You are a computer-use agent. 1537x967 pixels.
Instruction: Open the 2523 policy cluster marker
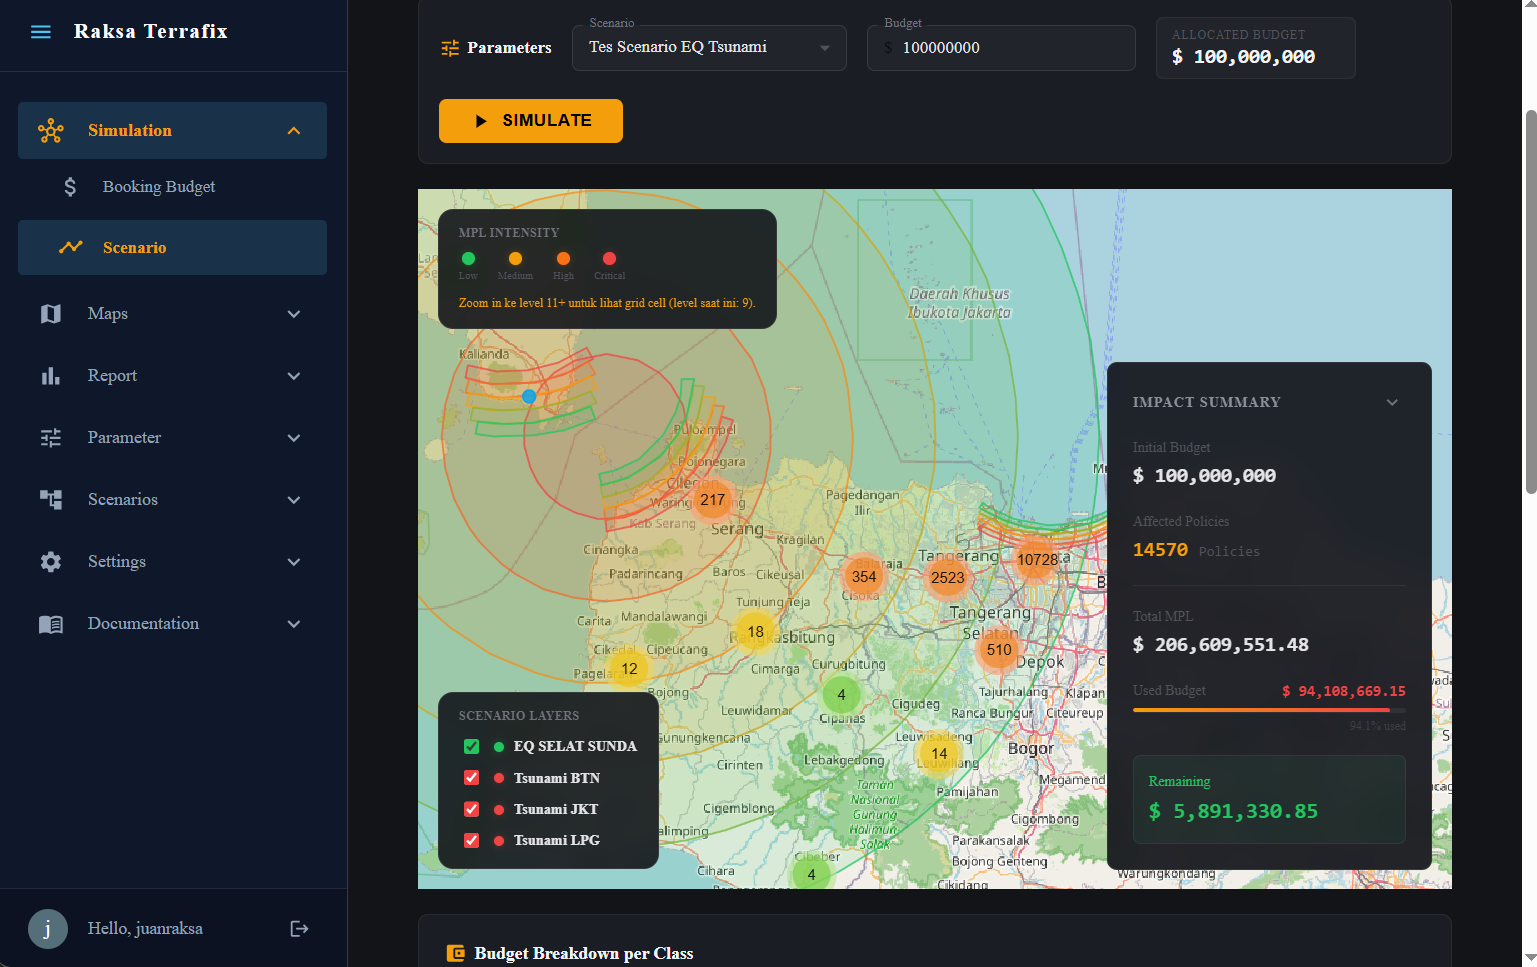click(947, 577)
